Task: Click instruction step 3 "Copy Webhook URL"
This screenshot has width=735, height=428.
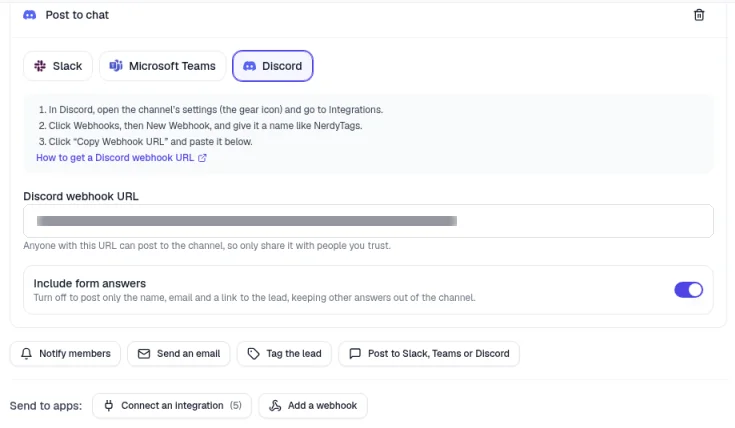Action: coord(146,142)
